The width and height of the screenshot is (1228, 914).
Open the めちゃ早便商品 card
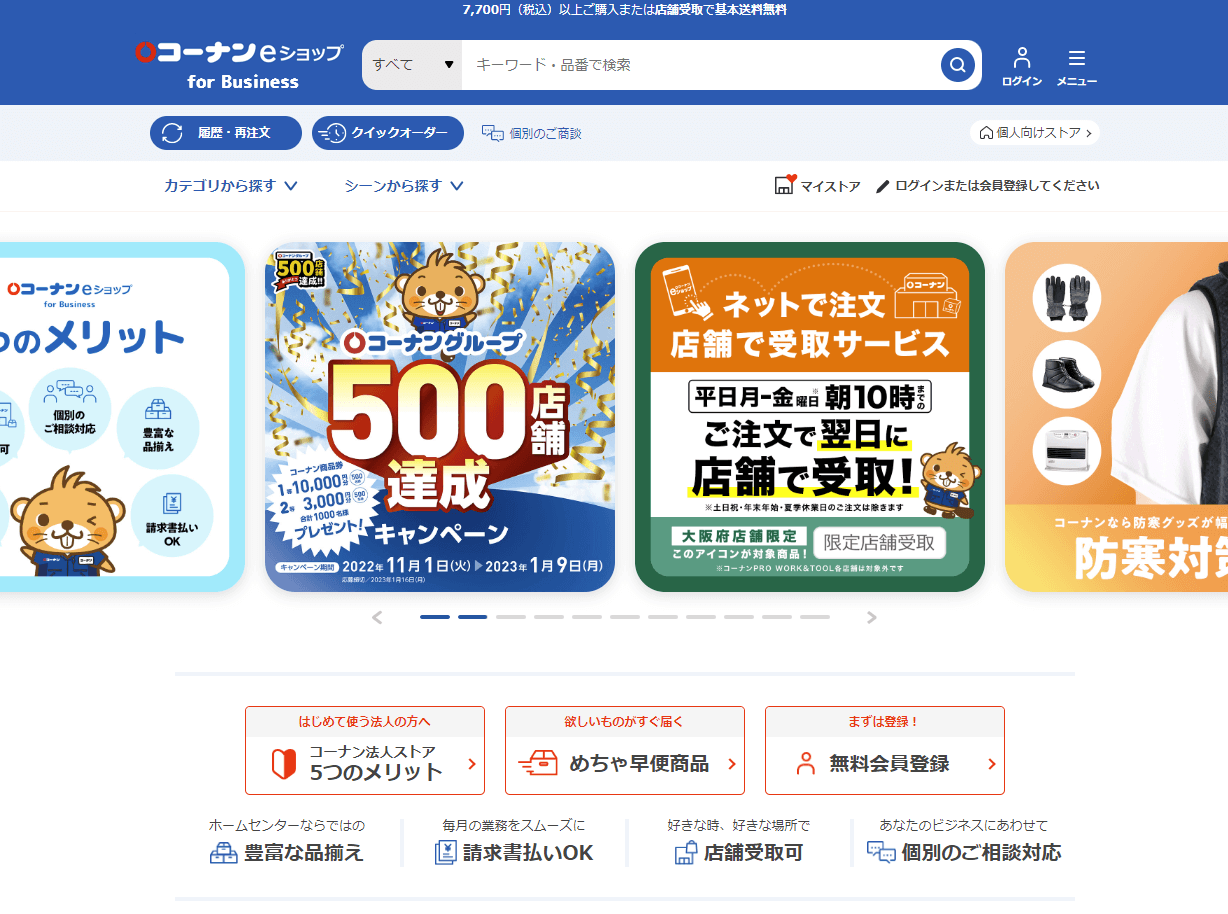pos(625,751)
